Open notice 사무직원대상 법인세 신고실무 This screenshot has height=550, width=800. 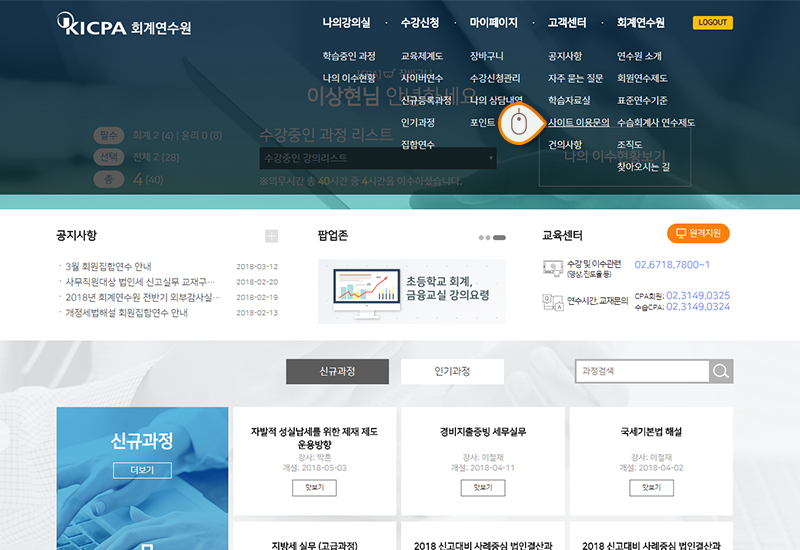pos(140,282)
